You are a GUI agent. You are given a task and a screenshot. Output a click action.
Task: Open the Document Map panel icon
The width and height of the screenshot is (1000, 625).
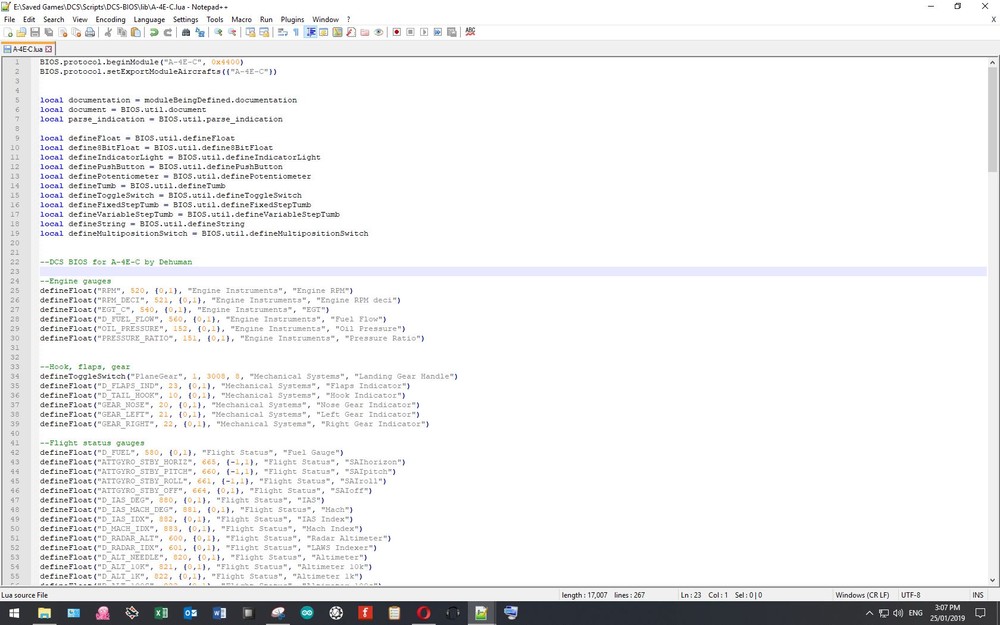337,32
